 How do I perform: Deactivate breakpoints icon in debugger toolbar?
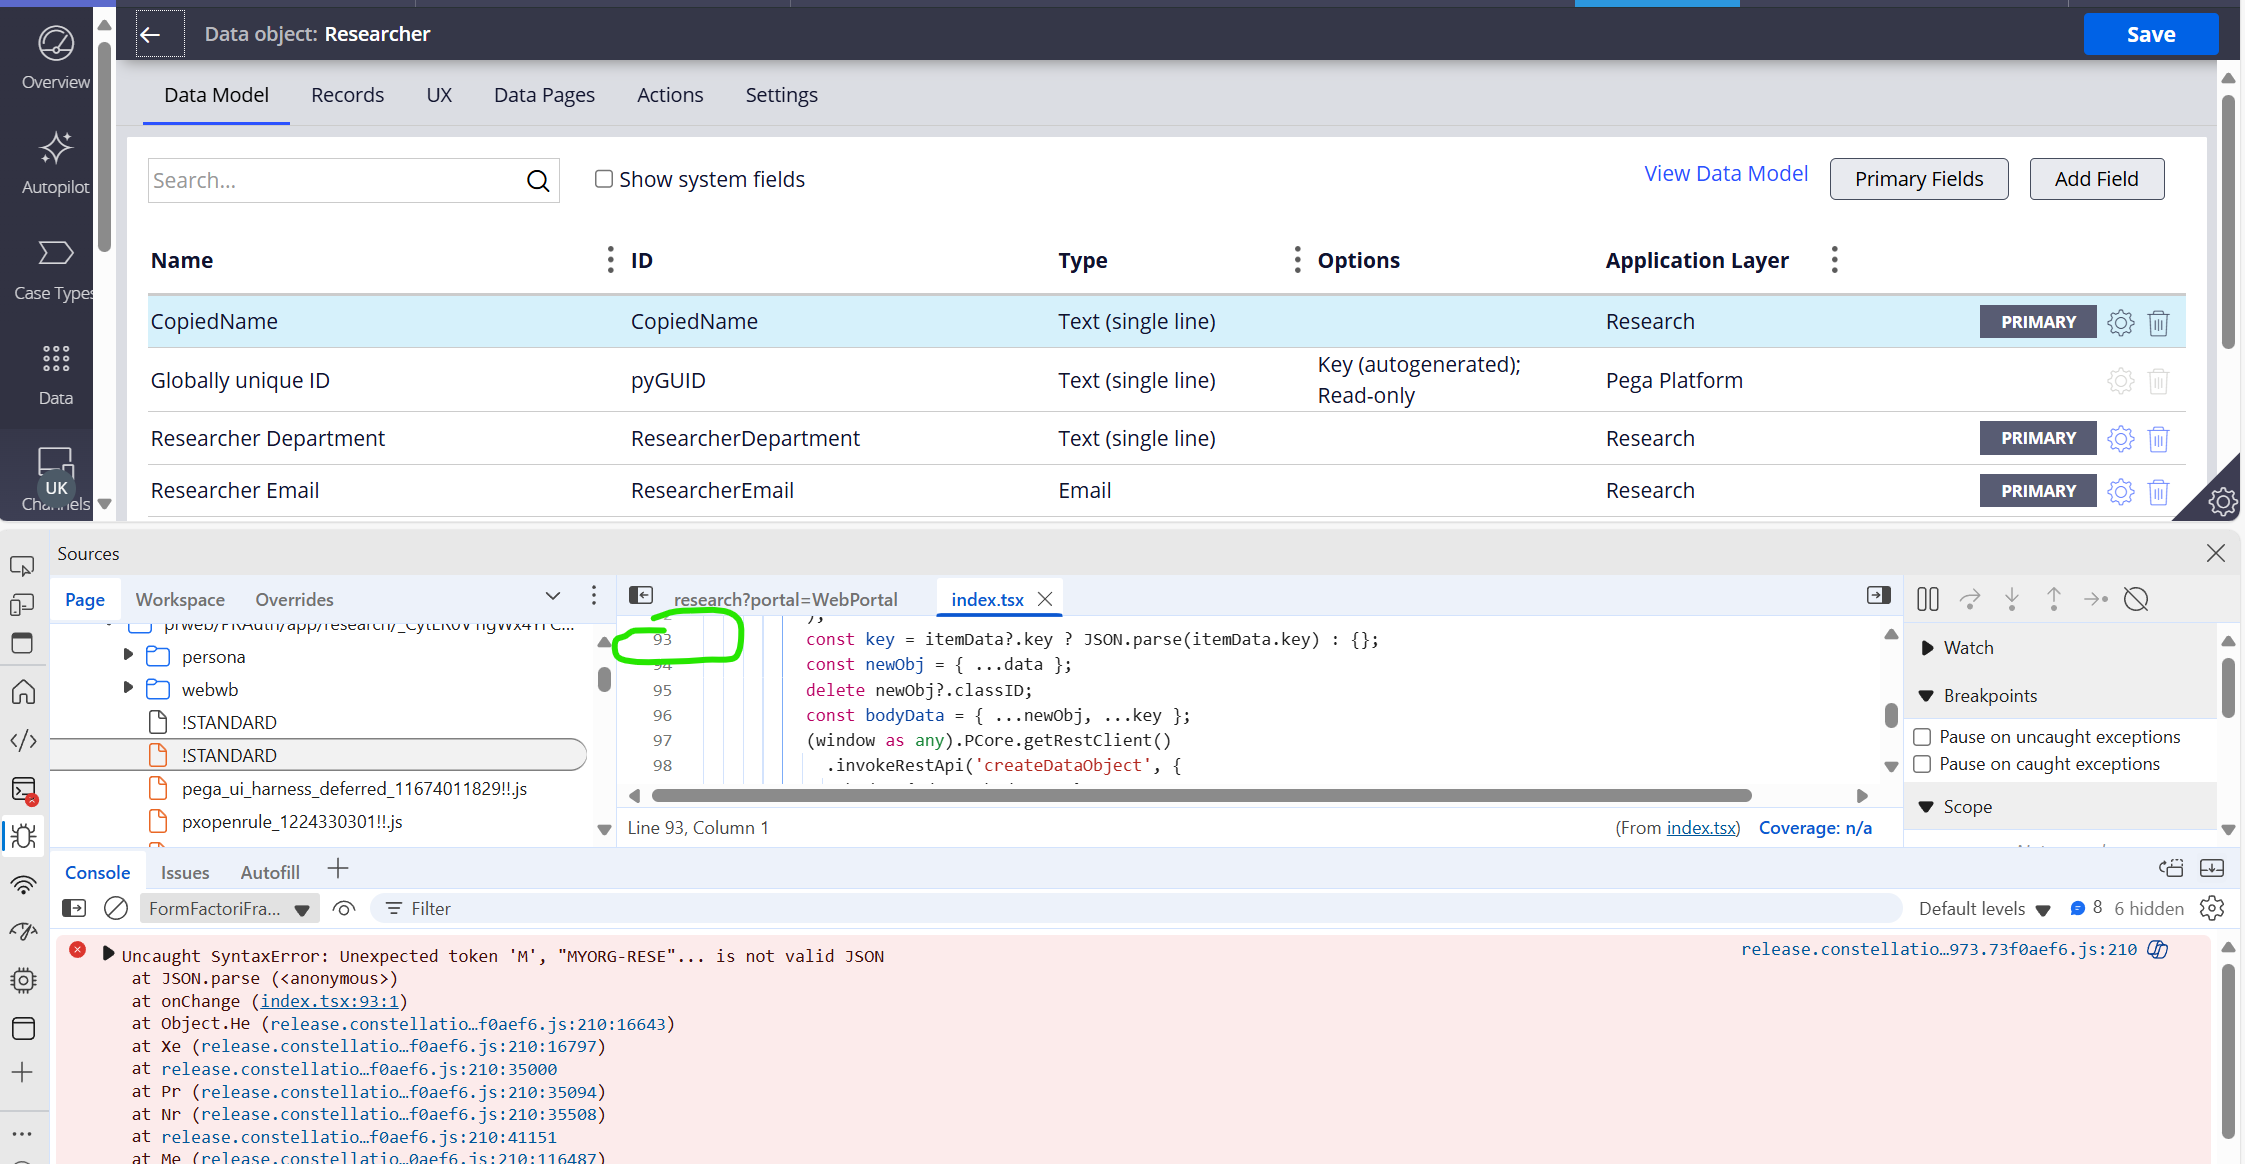[x=2136, y=599]
